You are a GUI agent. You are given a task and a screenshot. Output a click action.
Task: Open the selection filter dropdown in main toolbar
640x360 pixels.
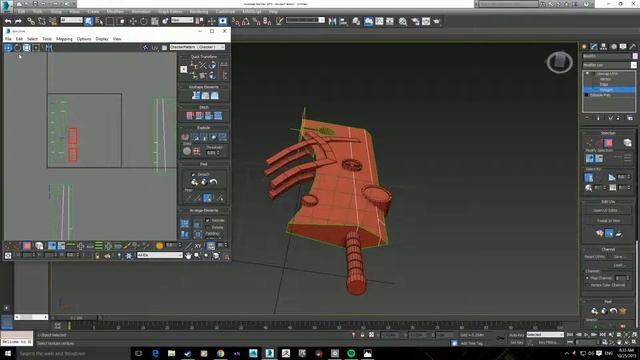tap(71, 20)
